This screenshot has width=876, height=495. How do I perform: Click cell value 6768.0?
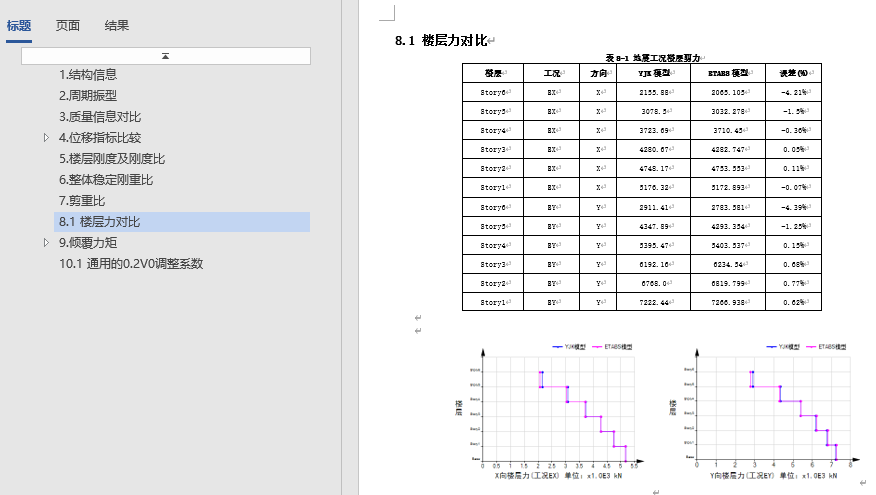(654, 284)
